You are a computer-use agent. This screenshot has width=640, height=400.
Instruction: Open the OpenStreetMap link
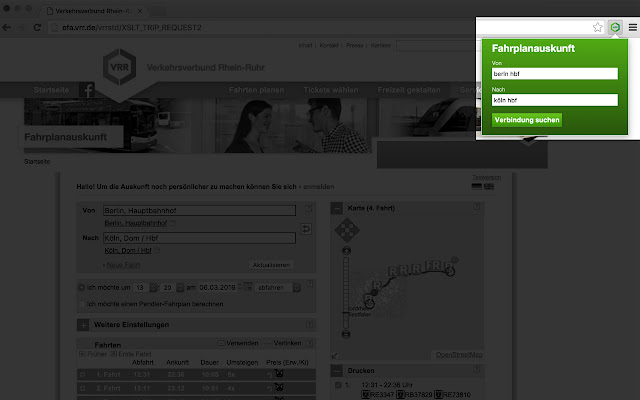[459, 355]
